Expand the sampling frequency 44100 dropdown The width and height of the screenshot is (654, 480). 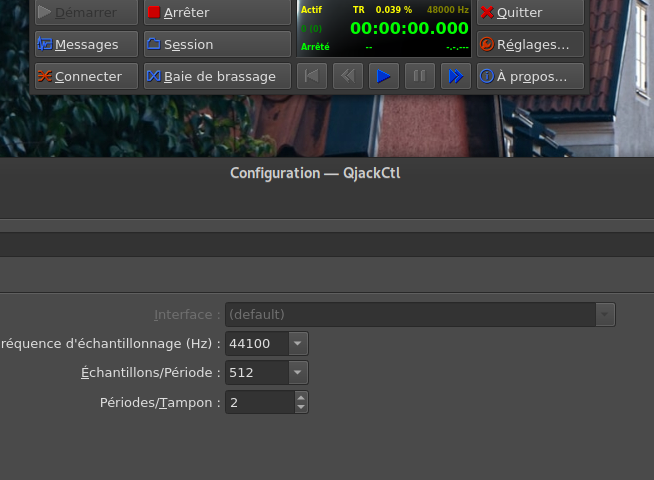[x=298, y=344]
